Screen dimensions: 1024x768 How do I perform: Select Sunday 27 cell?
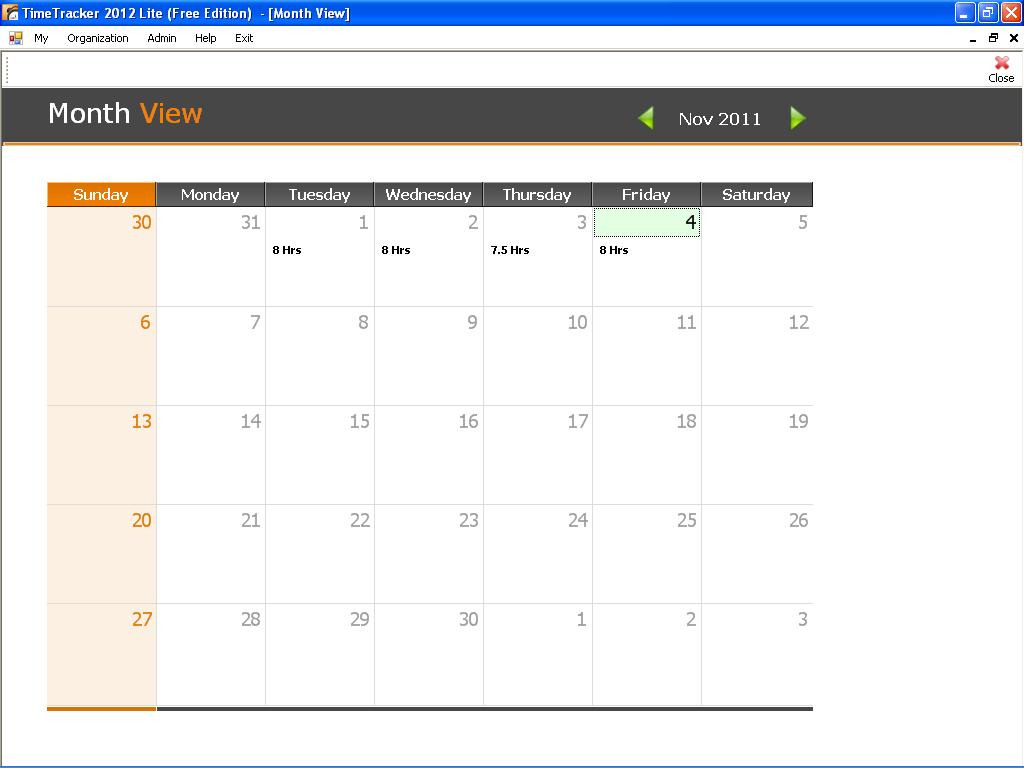point(101,654)
